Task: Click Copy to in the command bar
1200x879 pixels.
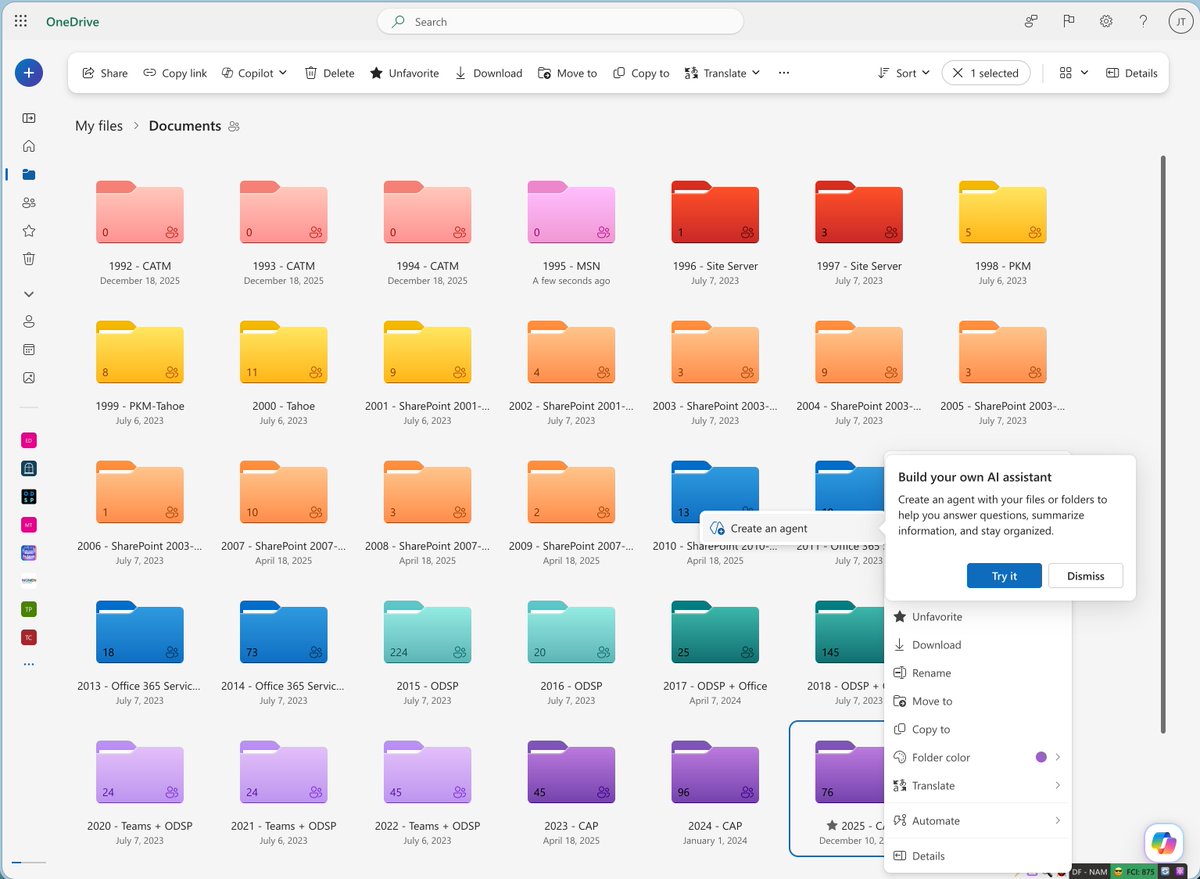Action: click(x=641, y=73)
